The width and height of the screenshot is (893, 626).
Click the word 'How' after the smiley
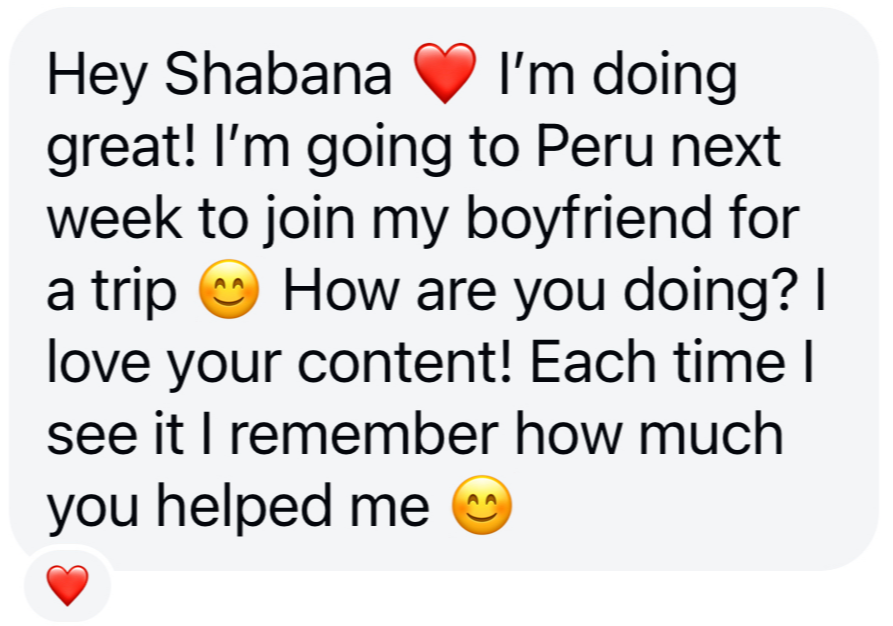coord(341,291)
